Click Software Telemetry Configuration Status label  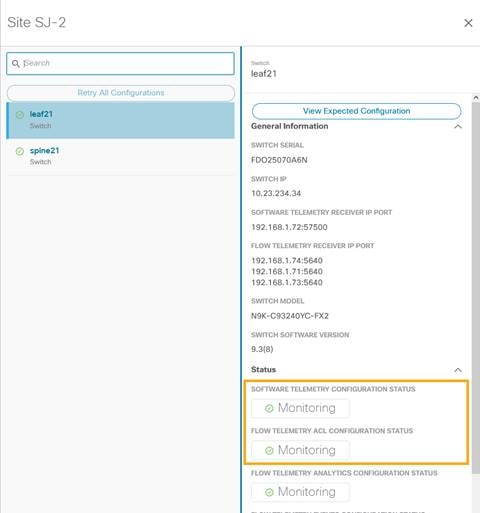[x=333, y=389]
